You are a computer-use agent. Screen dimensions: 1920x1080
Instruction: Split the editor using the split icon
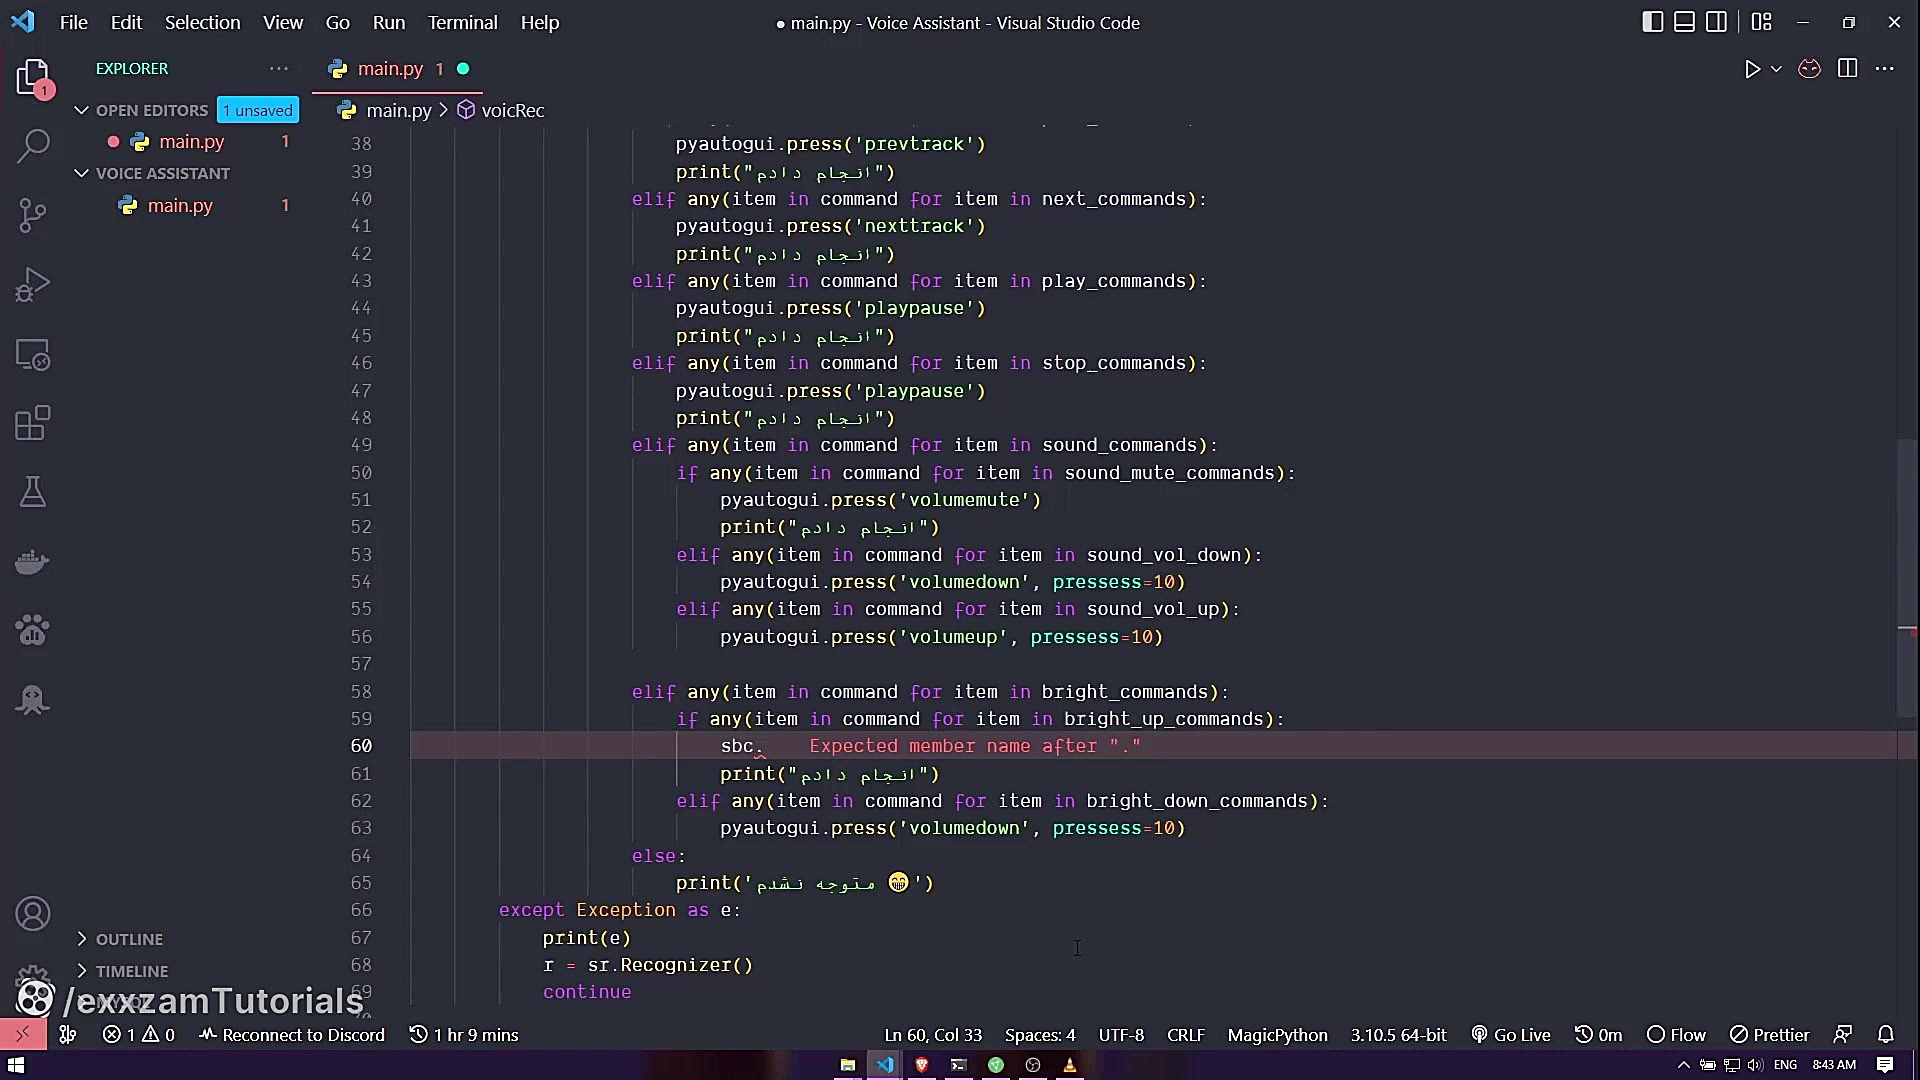pos(1847,70)
